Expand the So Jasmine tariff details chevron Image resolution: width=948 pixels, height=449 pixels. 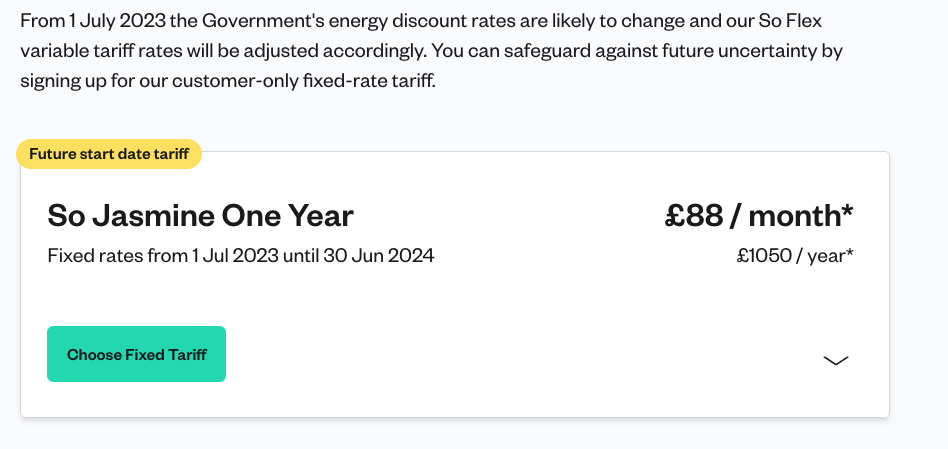836,361
